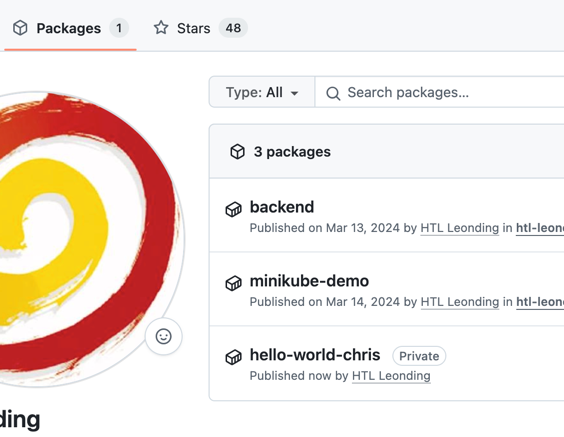Click the container icon next to backend

coord(233,209)
